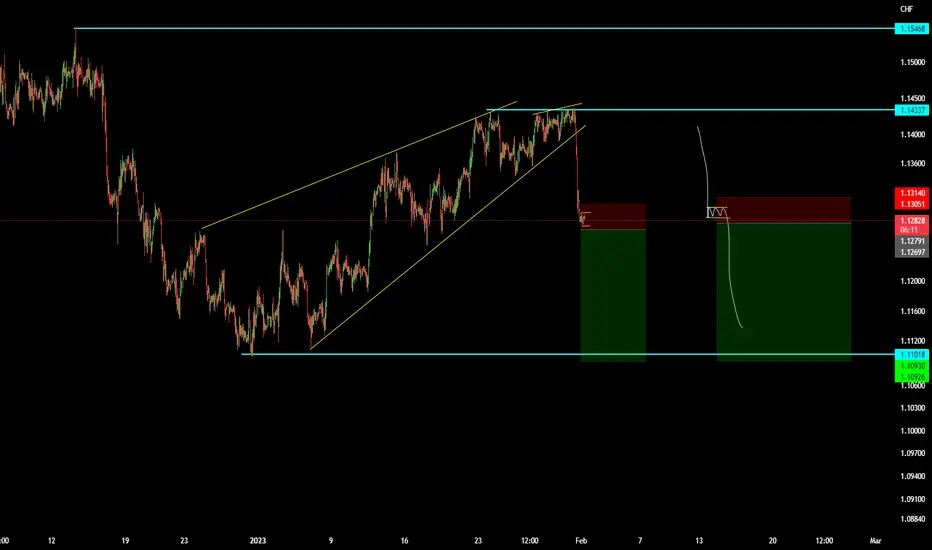Select the second short position's red stop zone
The height and width of the screenshot is (550, 932).
[x=783, y=210]
